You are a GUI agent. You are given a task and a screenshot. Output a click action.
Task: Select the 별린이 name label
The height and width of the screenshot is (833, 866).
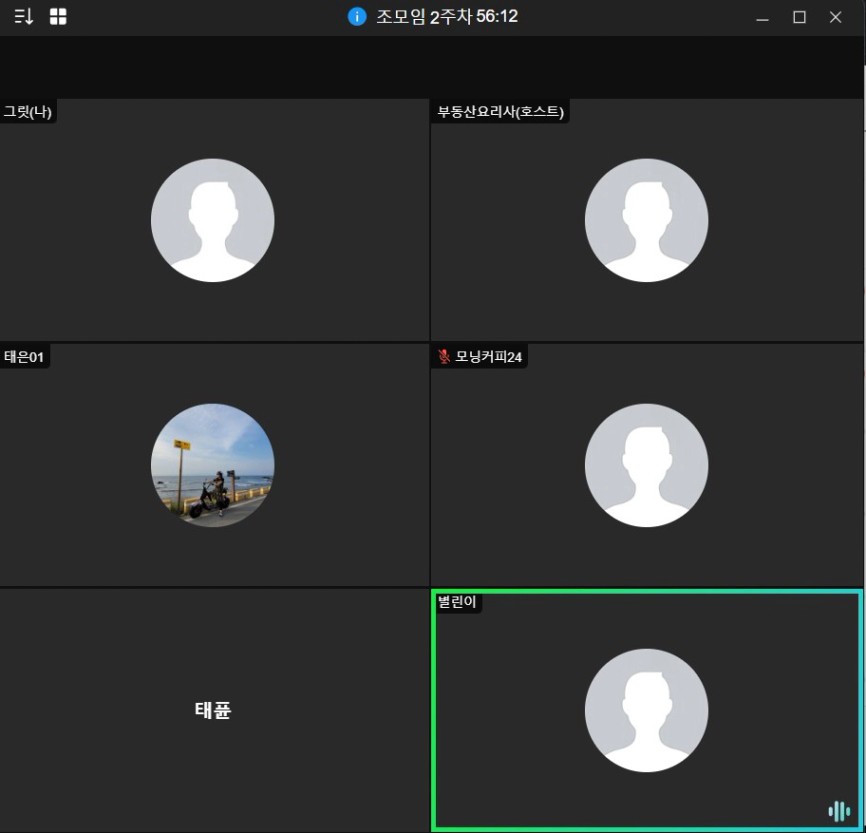[x=457, y=602]
